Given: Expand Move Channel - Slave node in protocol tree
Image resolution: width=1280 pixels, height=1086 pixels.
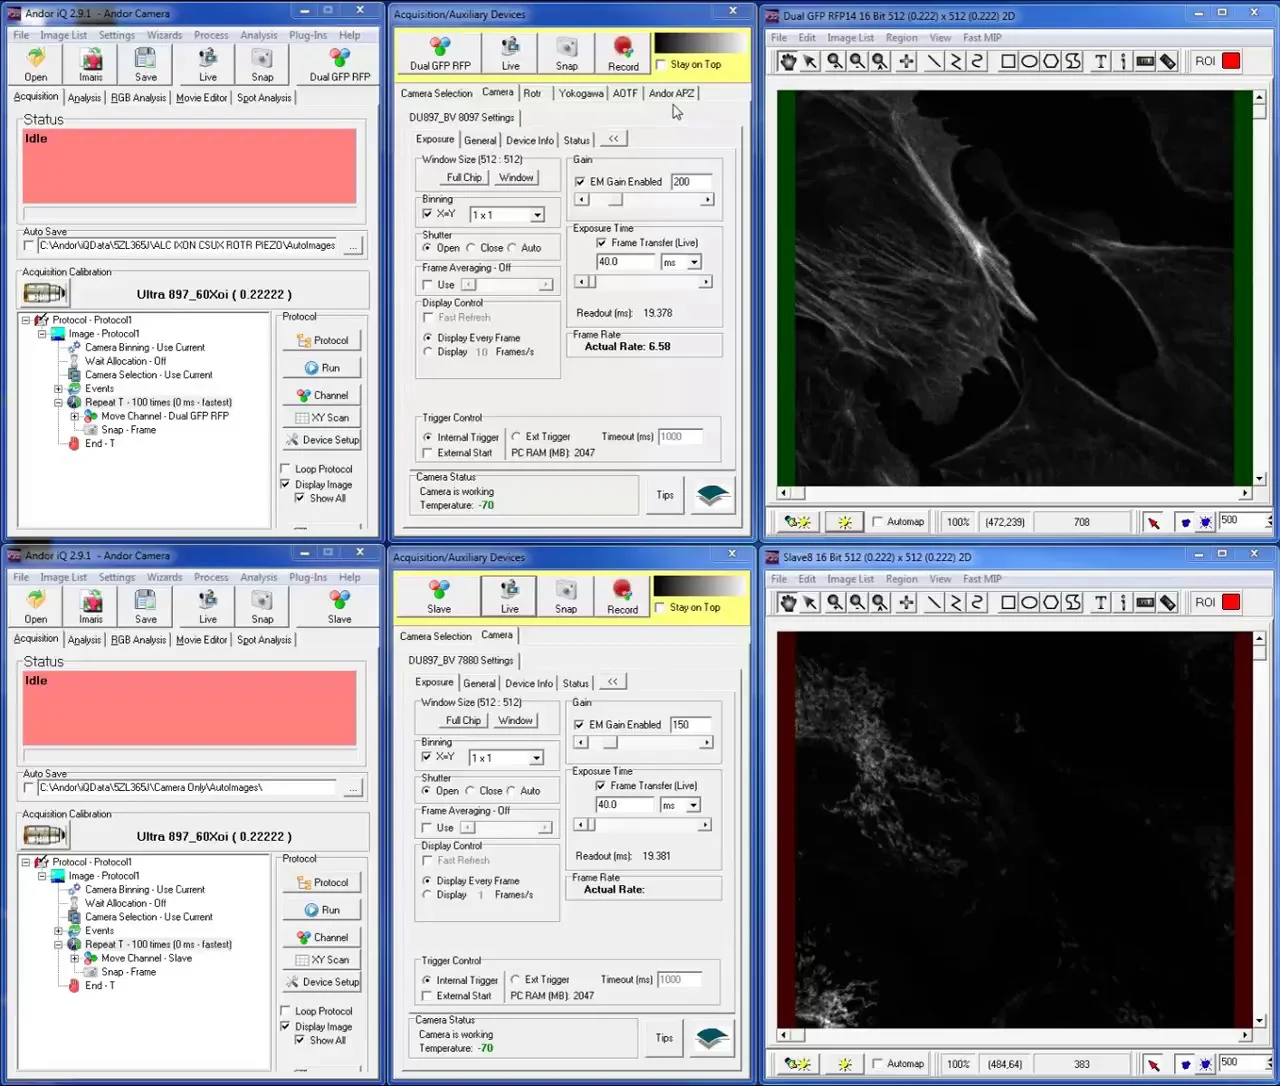Looking at the screenshot, I should [x=74, y=958].
